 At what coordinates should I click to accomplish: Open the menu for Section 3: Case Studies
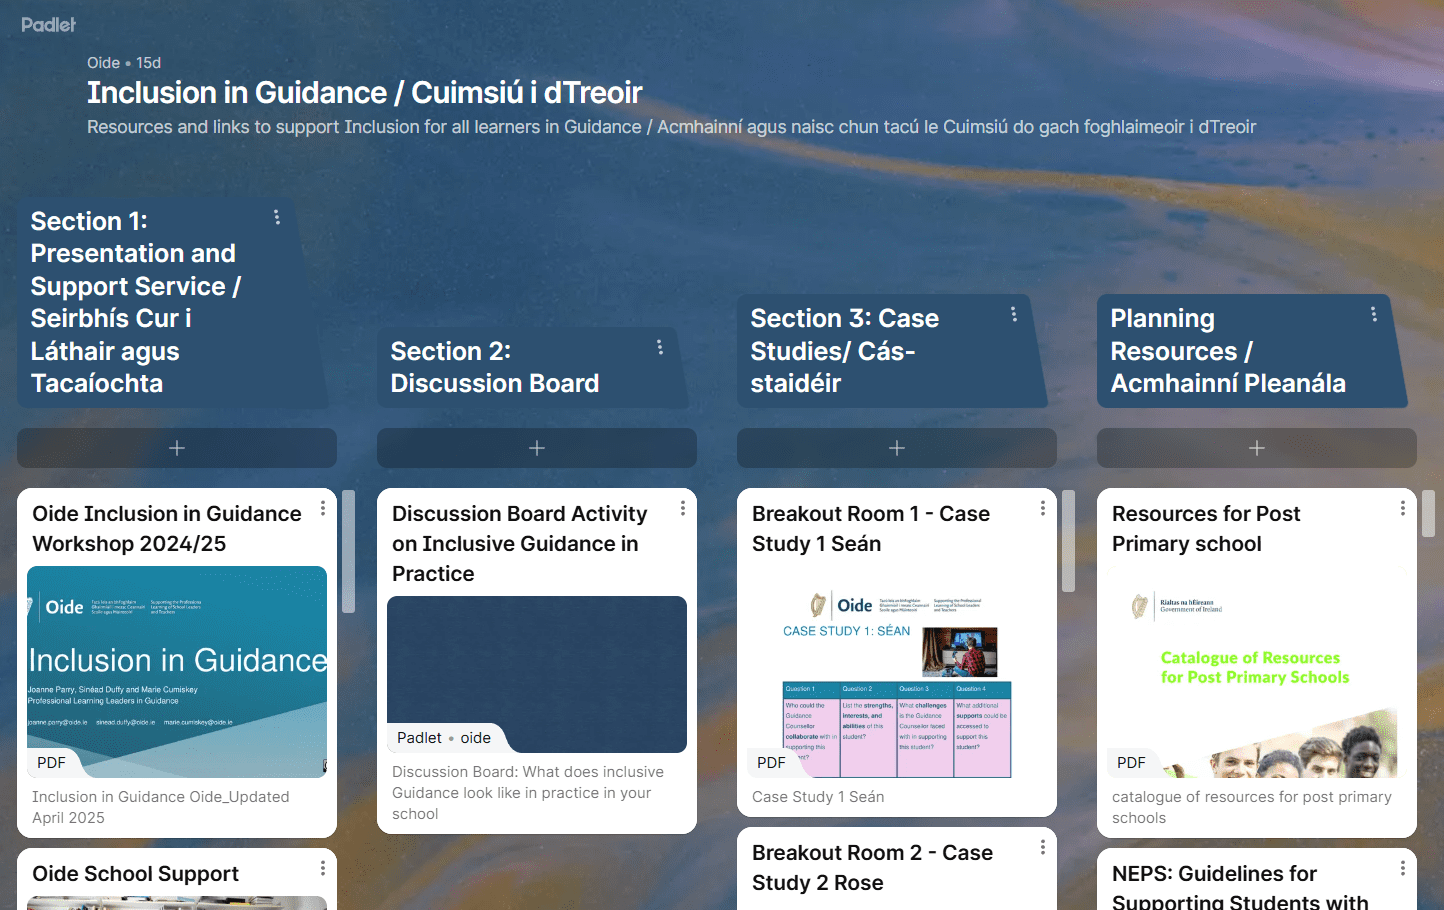coord(1014,313)
